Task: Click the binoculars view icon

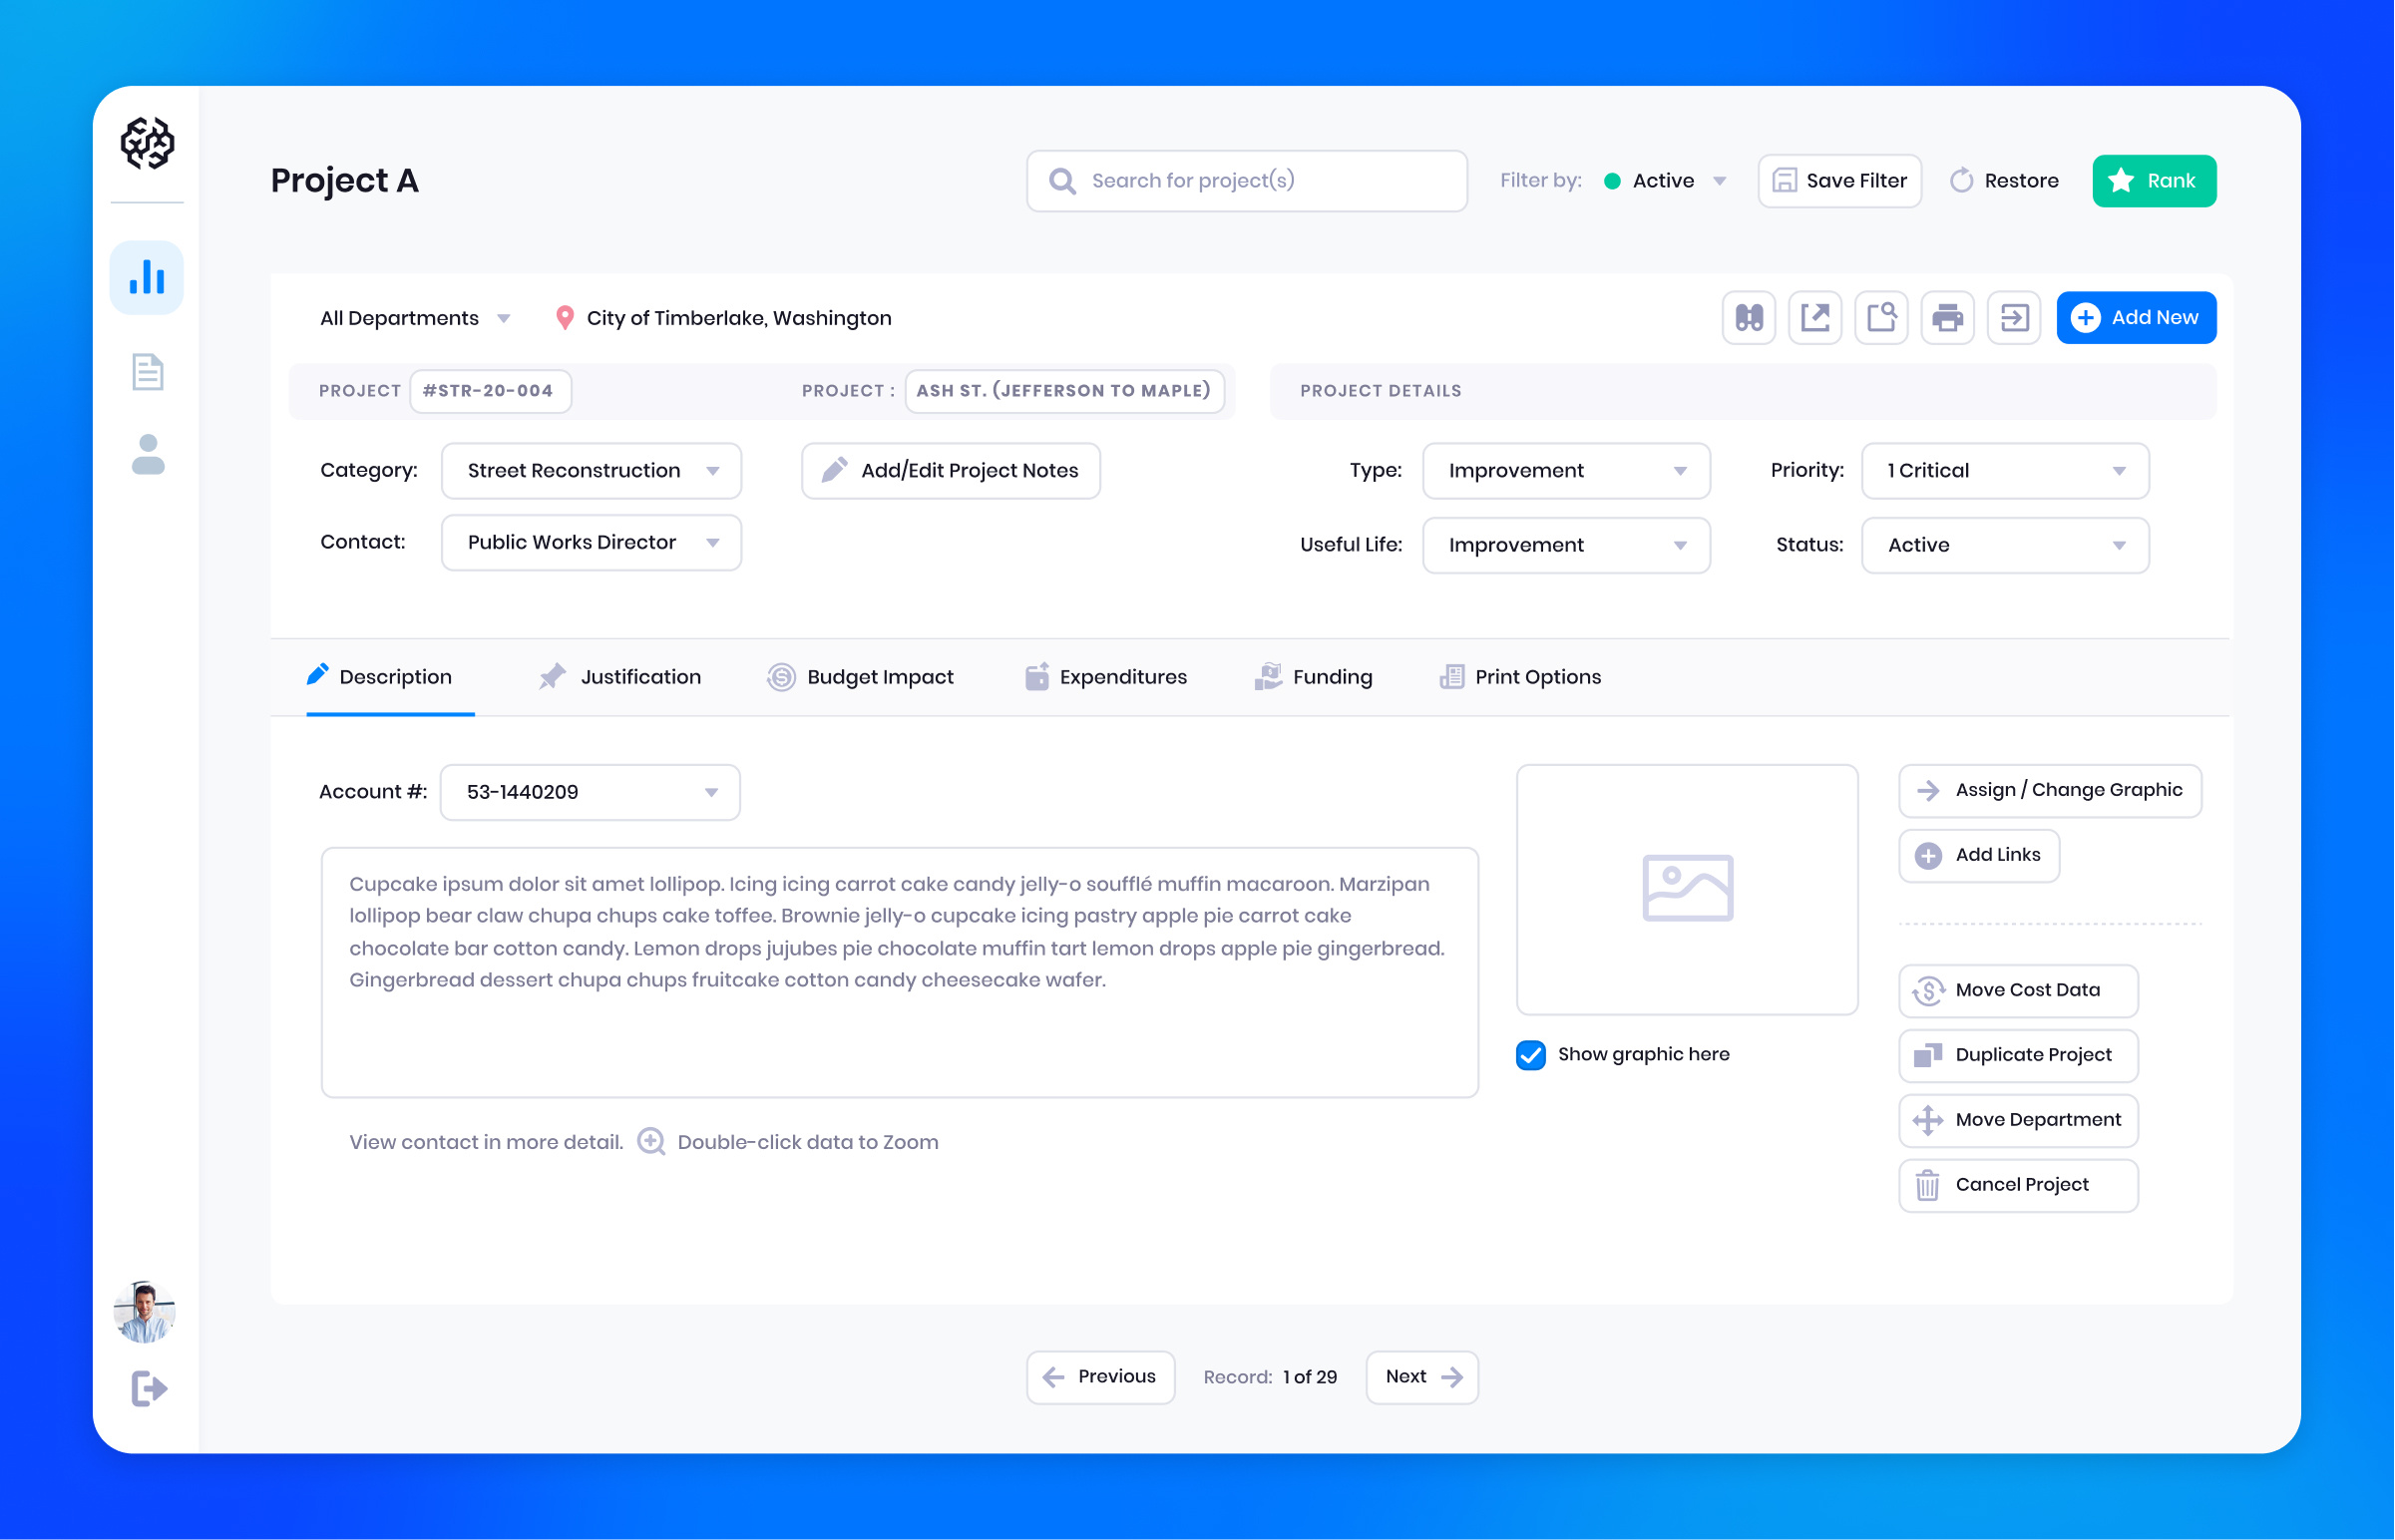Action: click(1748, 317)
